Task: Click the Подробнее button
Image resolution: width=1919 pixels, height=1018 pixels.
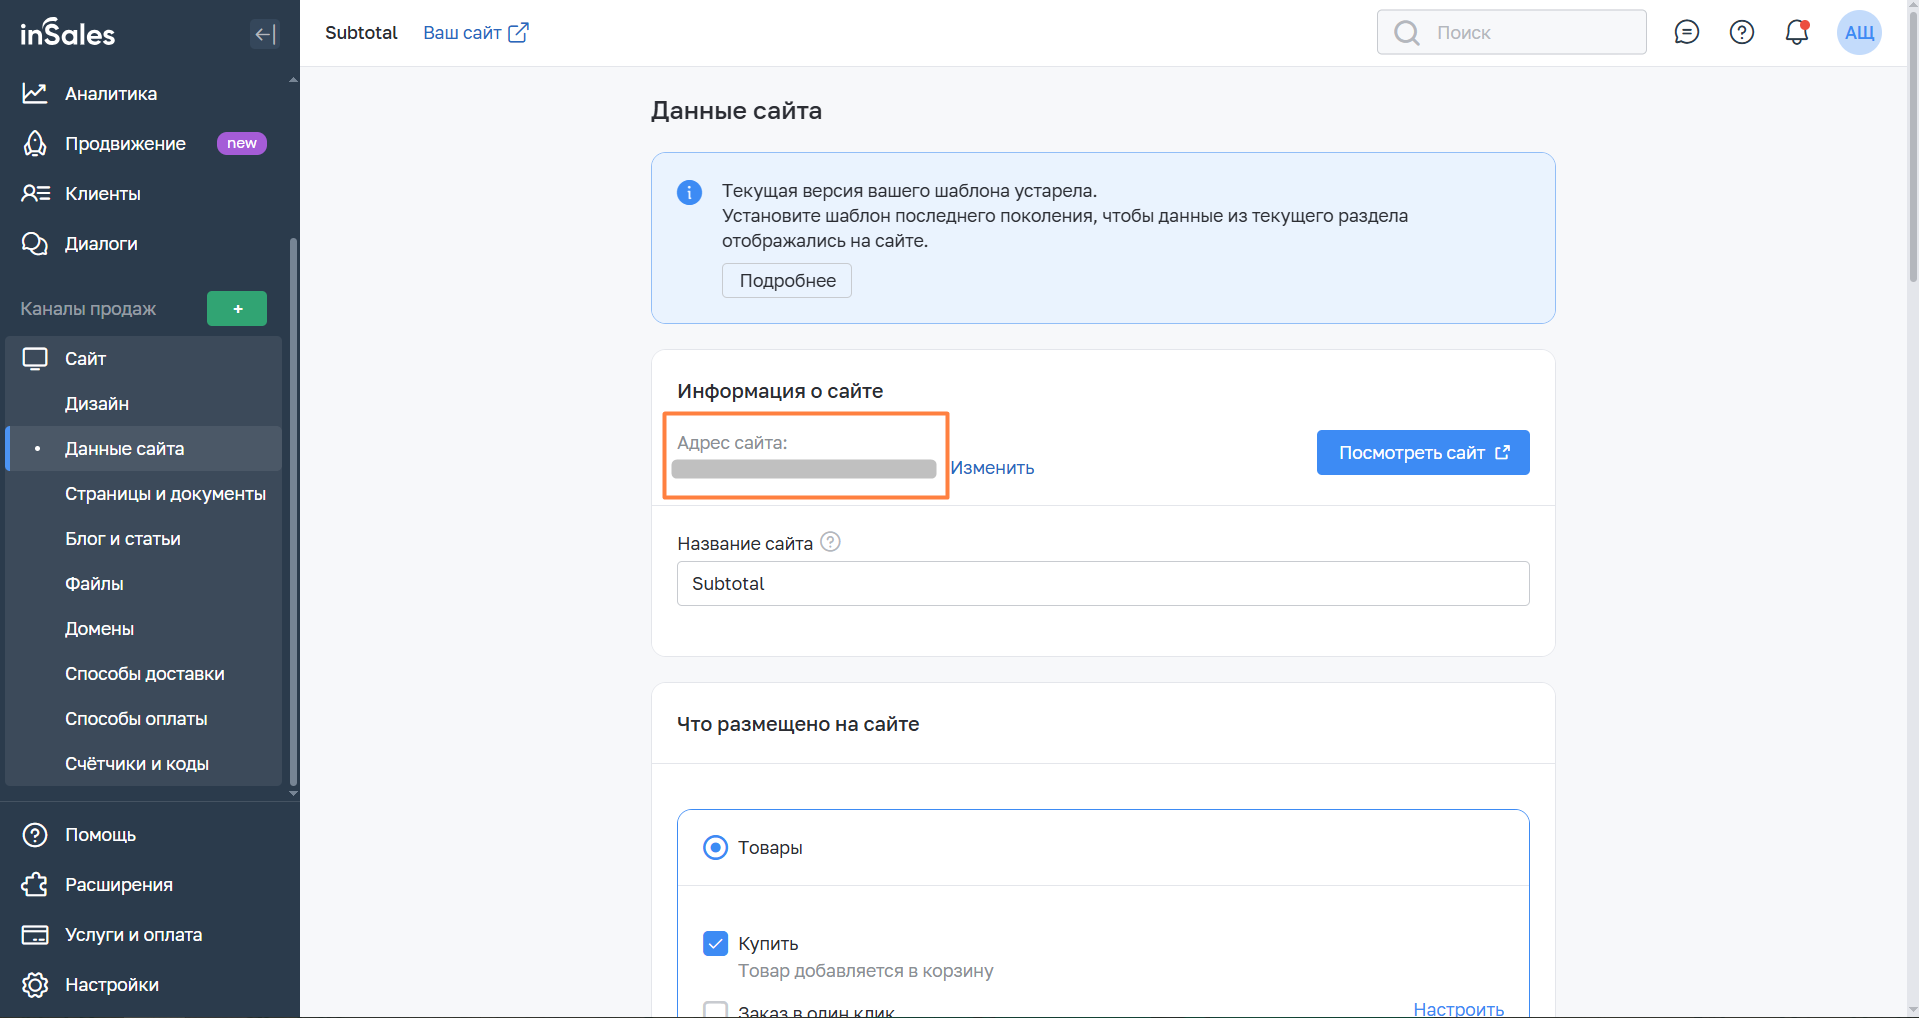Action: [787, 281]
